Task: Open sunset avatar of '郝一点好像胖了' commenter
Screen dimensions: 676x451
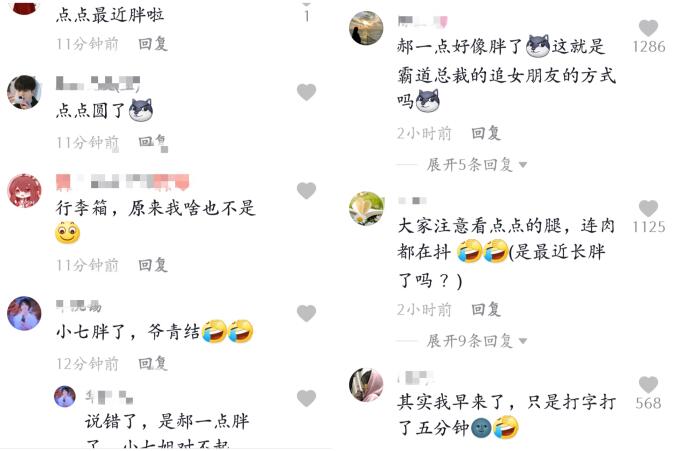Action: 366,28
